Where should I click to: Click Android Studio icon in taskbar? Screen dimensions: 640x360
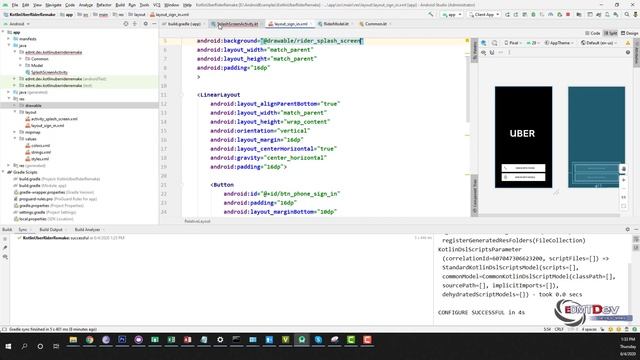302,340
